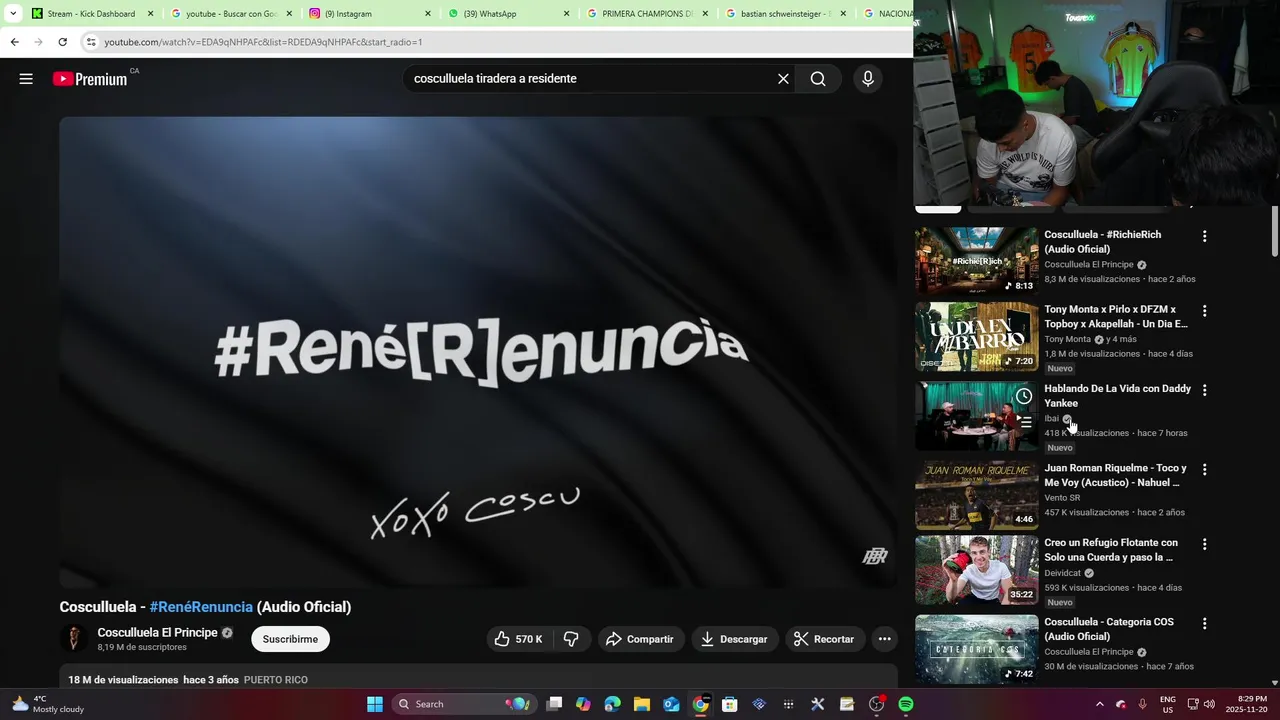The height and width of the screenshot is (720, 1280).
Task: Start voice search with microphone icon
Action: tap(868, 79)
